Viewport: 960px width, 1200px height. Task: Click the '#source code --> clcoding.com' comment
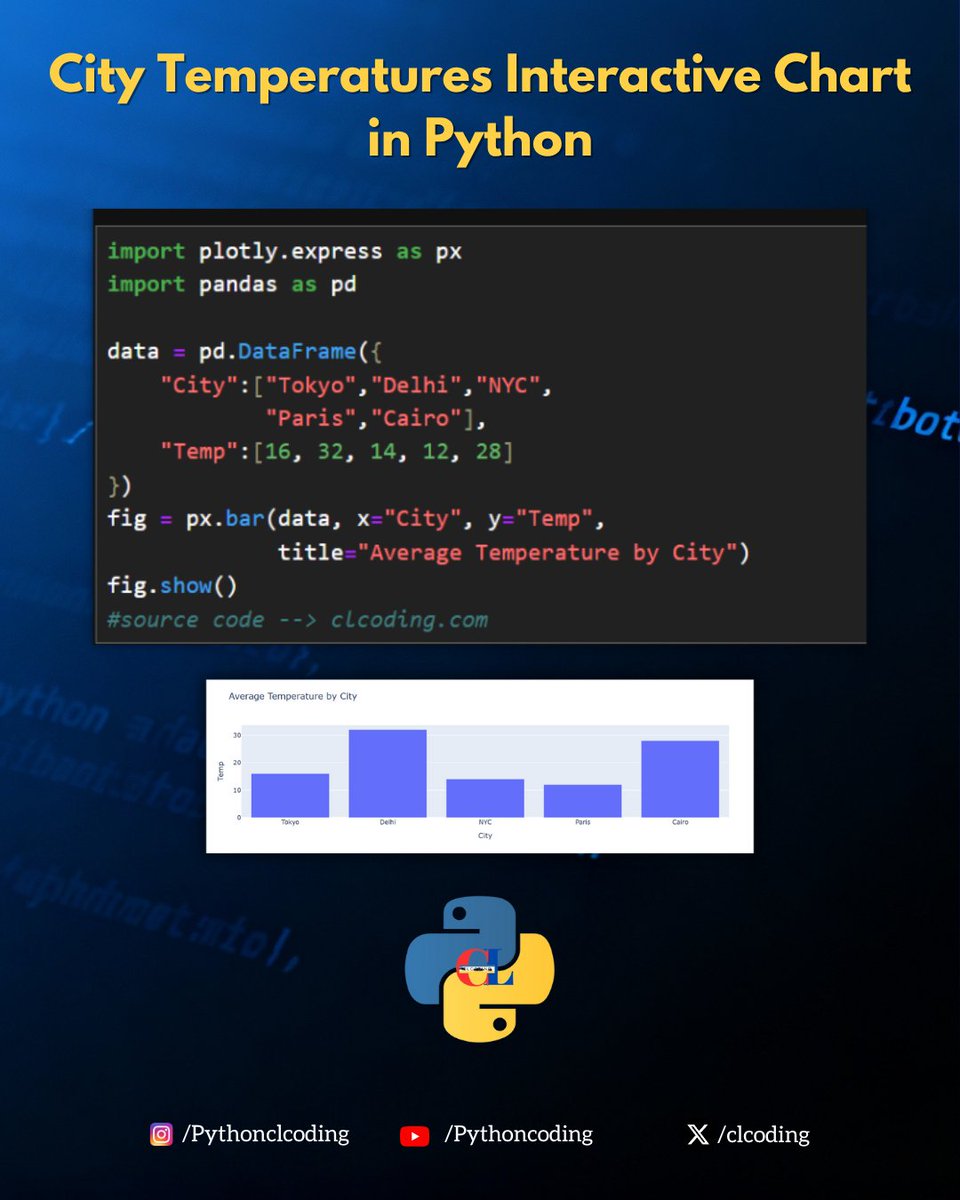(298, 620)
